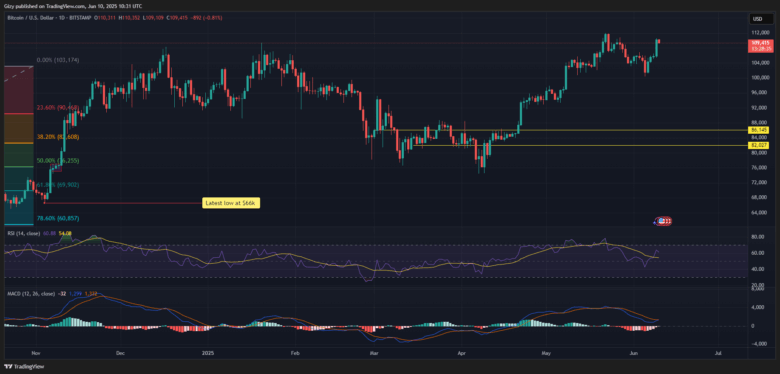Click the Feb label on the time axis
Screen dimensions: 780x374
[x=294, y=353]
